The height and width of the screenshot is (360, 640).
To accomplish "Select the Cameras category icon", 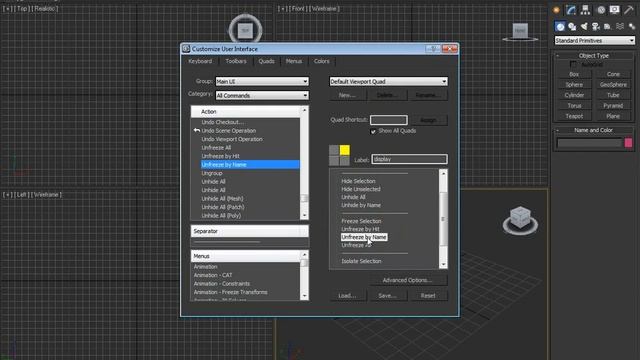I will click(596, 27).
